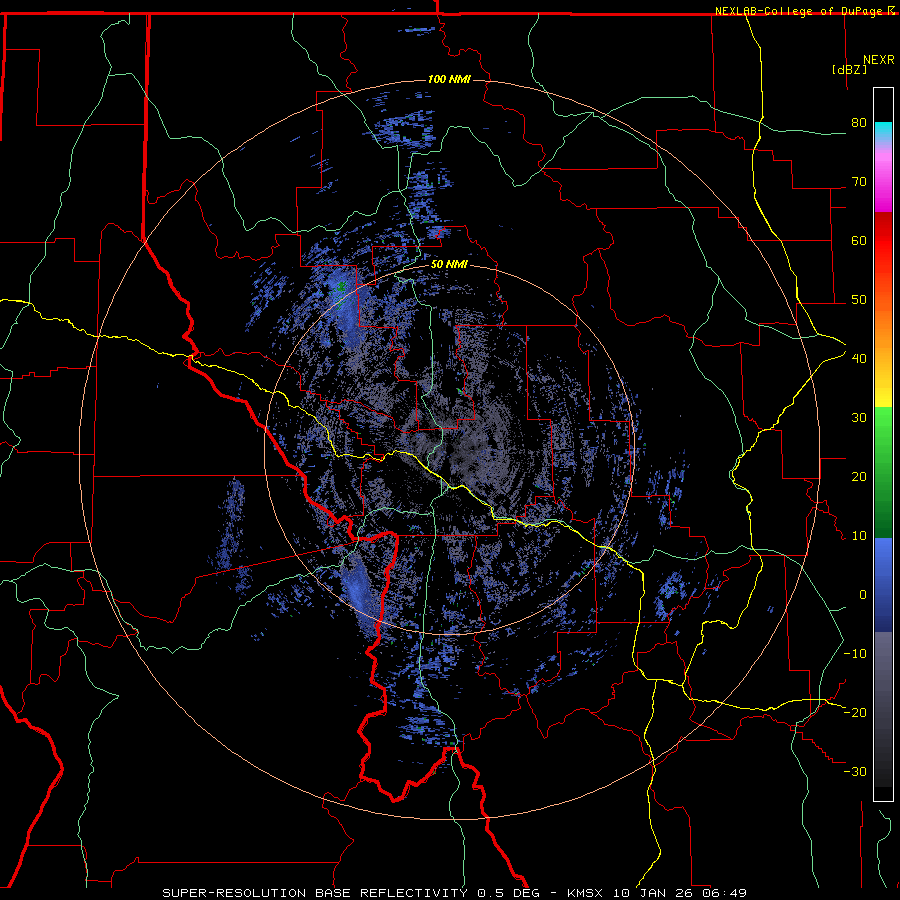This screenshot has height=900, width=900.
Task: Click the 60 dBZ scale value
Action: [x=859, y=240]
